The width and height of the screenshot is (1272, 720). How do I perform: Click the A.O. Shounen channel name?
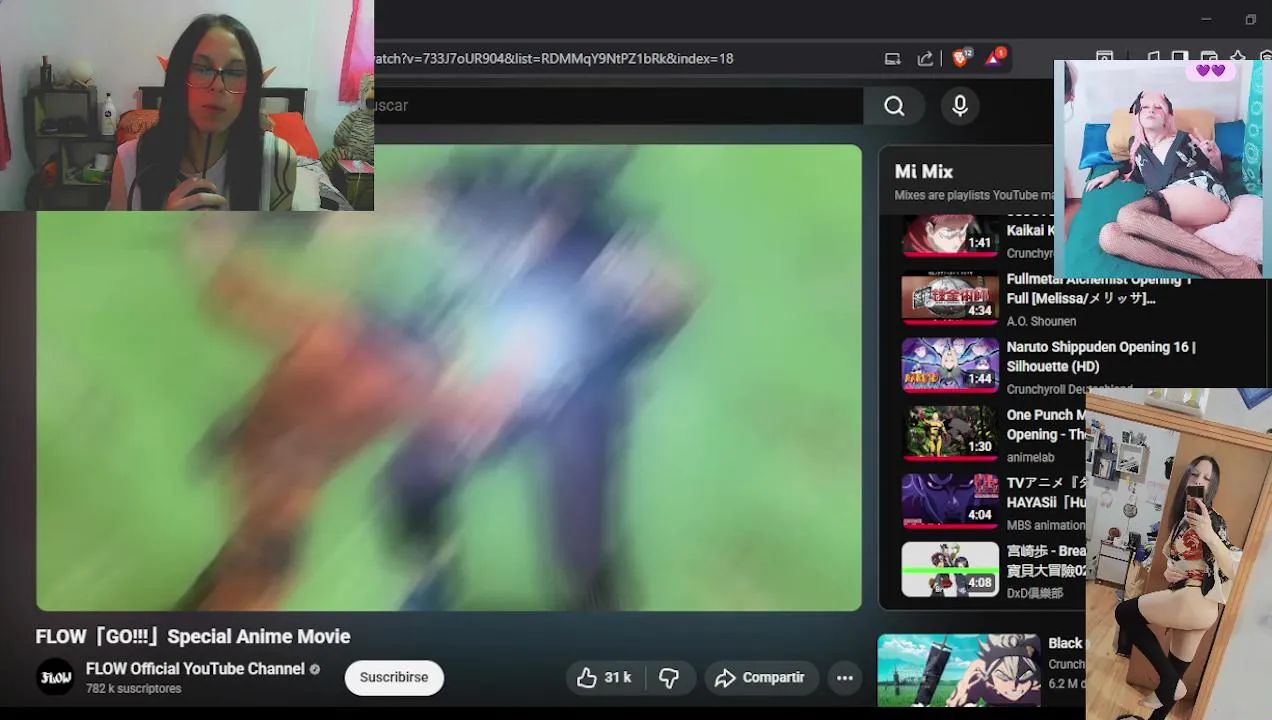(1041, 321)
